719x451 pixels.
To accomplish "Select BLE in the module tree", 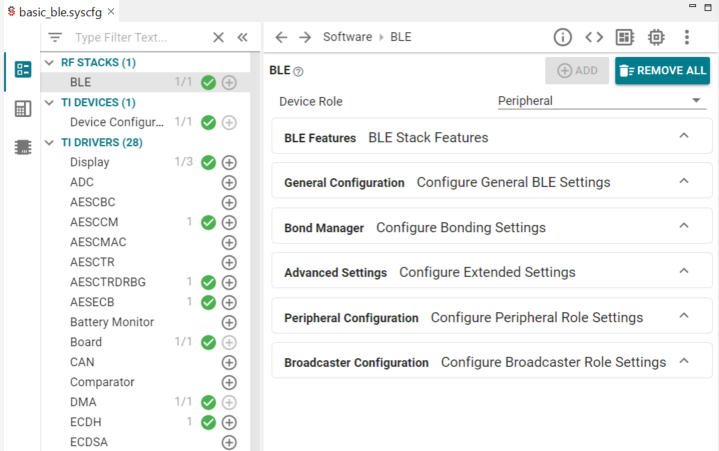I will click(80, 82).
